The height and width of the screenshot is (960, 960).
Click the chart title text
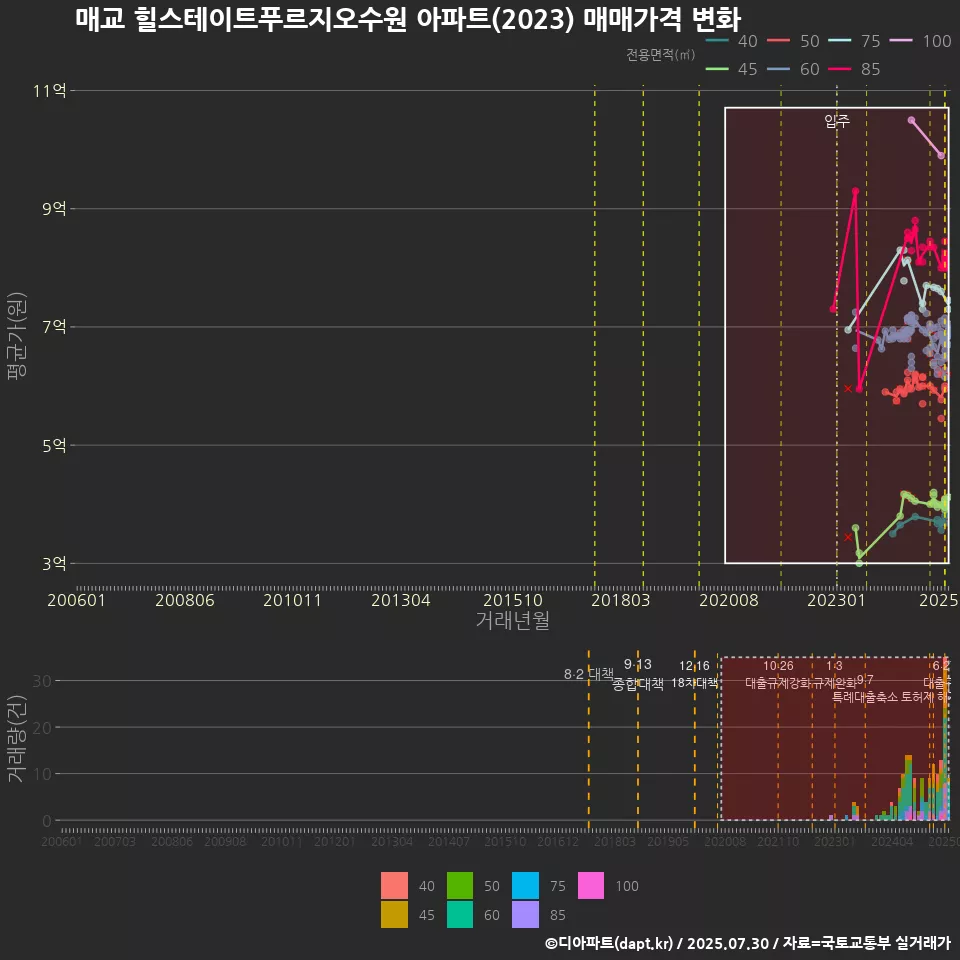[408, 19]
